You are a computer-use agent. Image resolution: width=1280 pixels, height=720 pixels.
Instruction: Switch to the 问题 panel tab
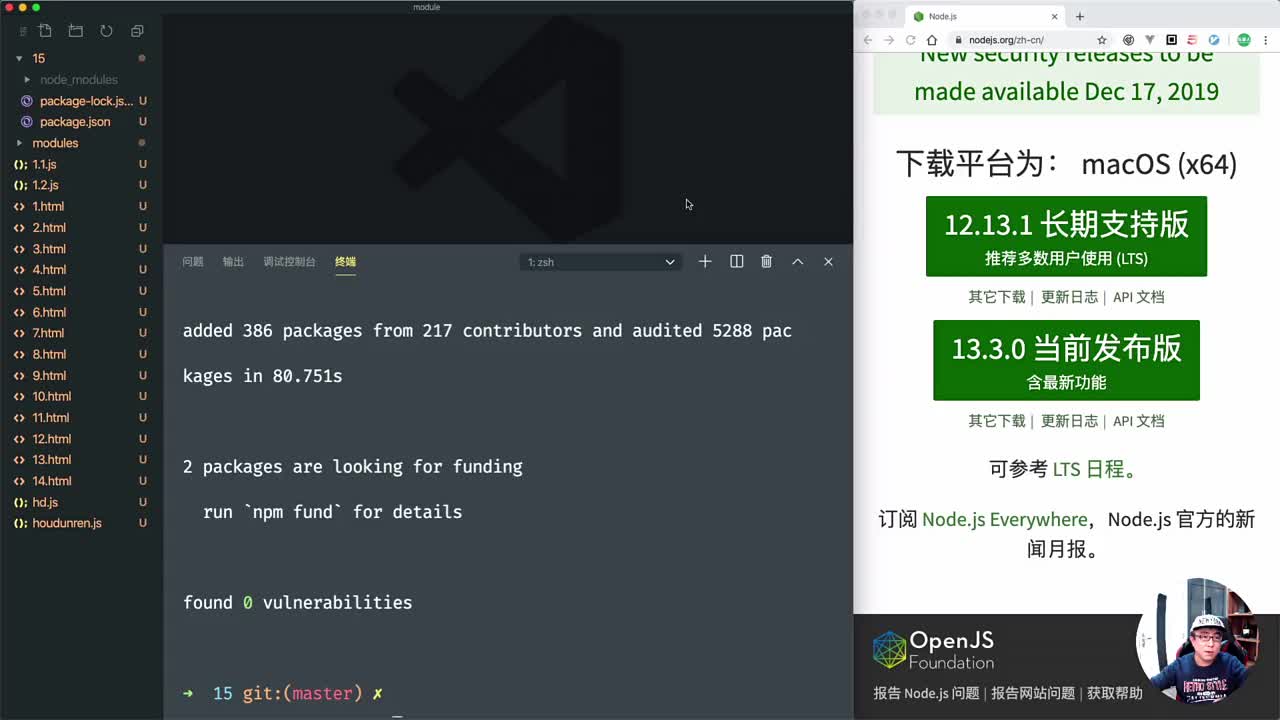pyautogui.click(x=193, y=261)
